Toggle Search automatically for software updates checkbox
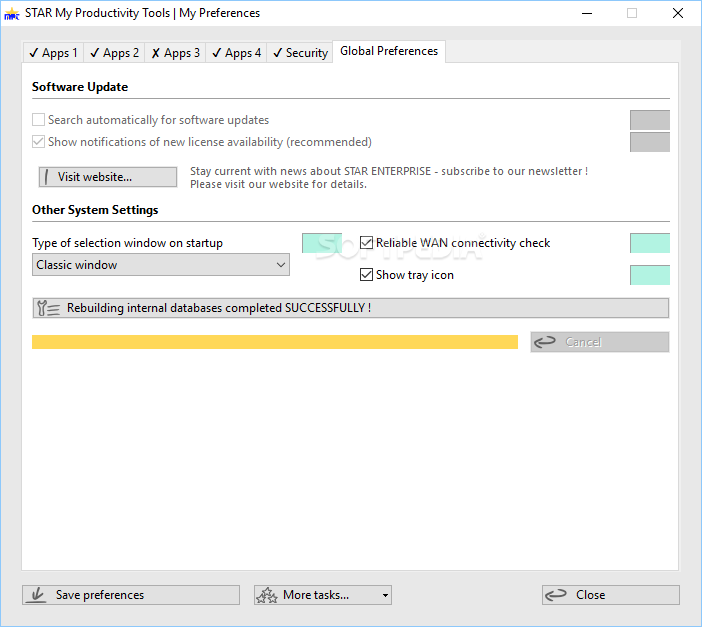Screen dimensions: 702x627 [x=39, y=120]
